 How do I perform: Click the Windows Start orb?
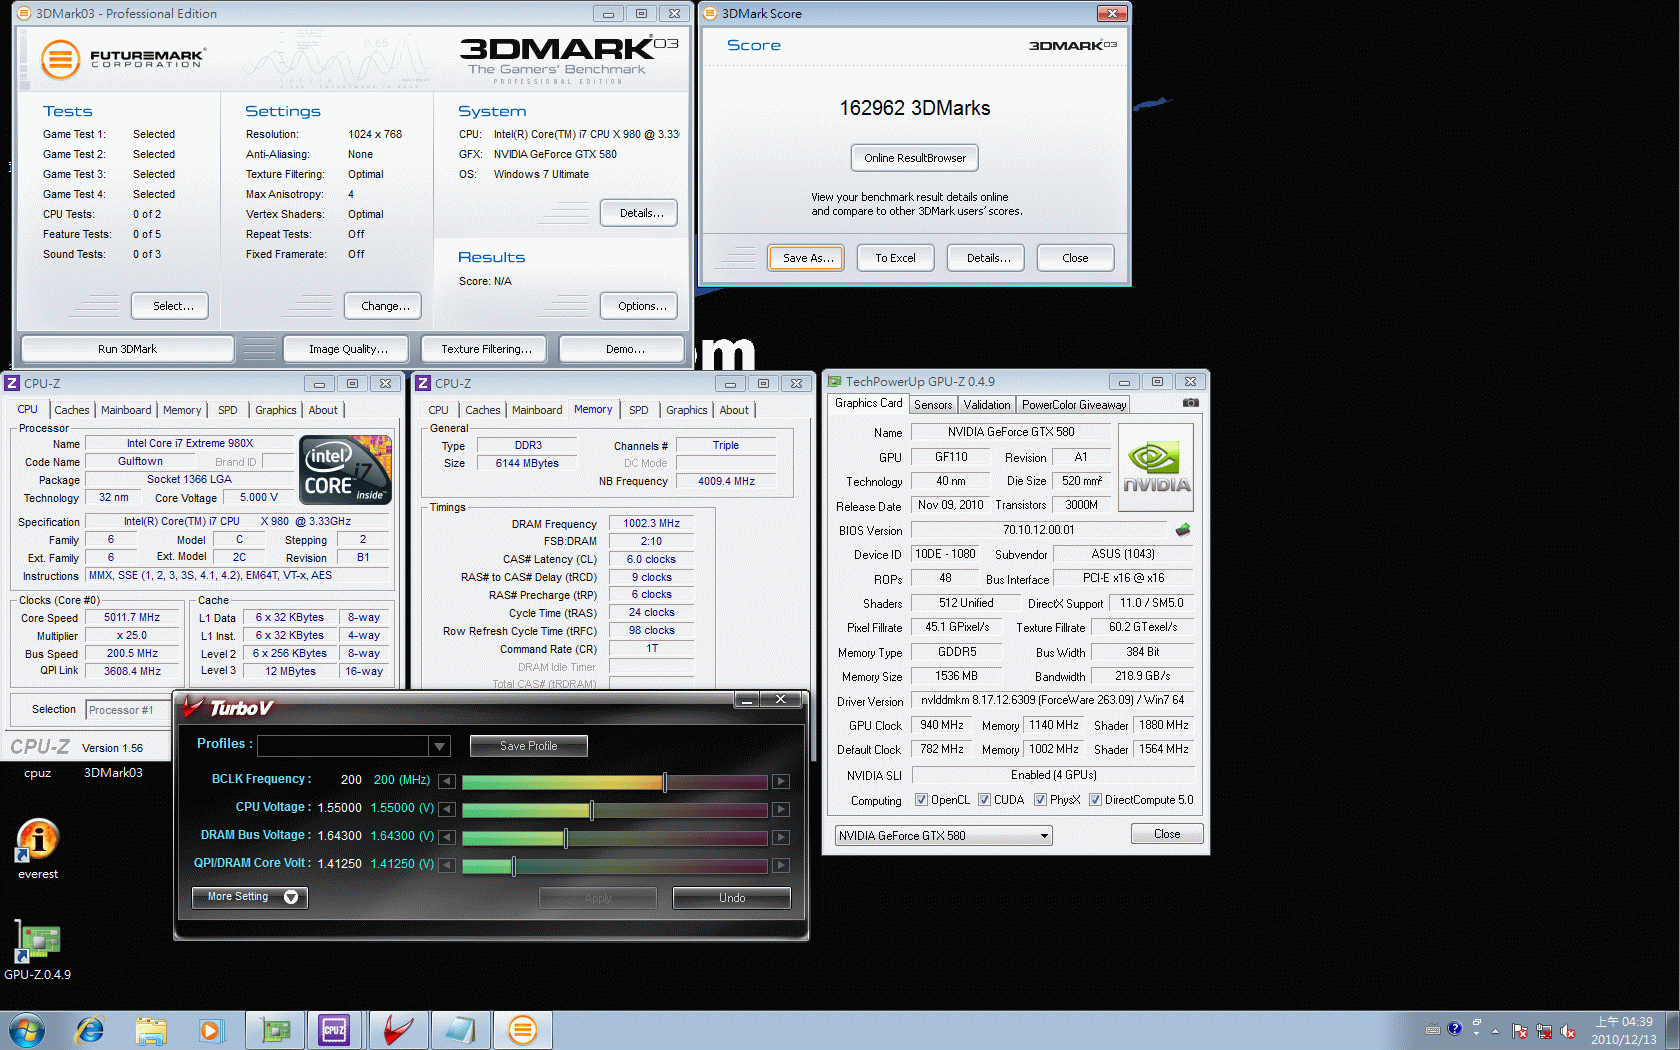[26, 1029]
